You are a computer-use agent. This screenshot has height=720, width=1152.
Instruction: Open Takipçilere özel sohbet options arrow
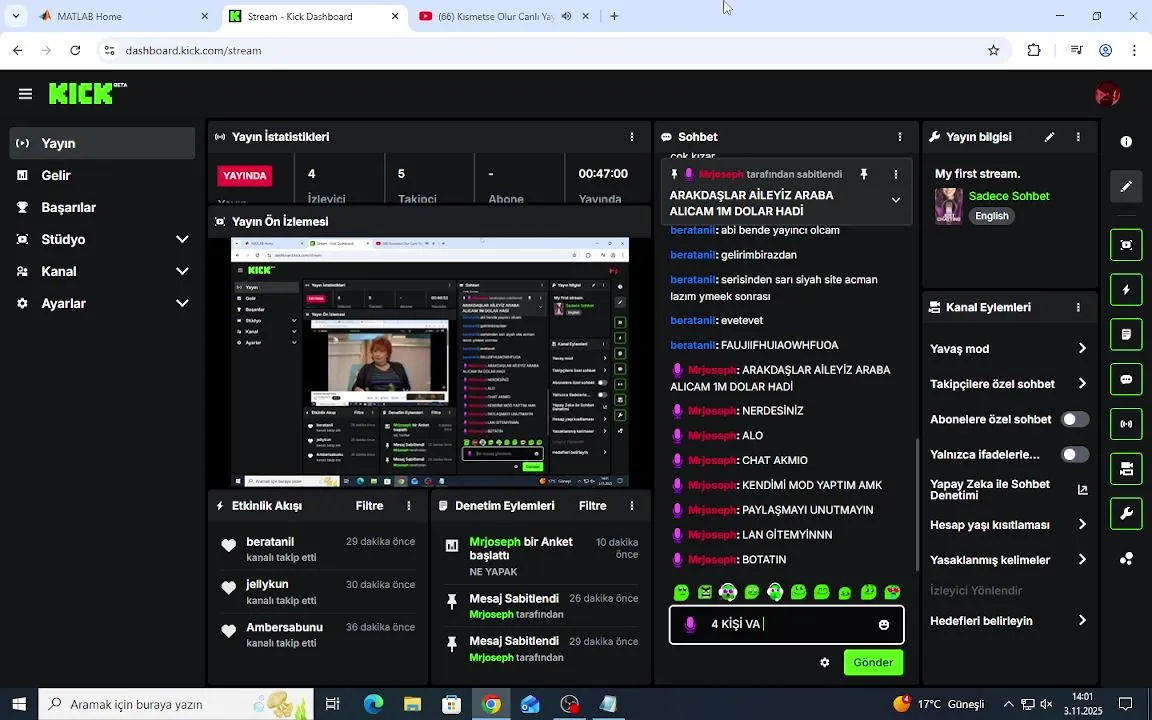(x=1082, y=384)
